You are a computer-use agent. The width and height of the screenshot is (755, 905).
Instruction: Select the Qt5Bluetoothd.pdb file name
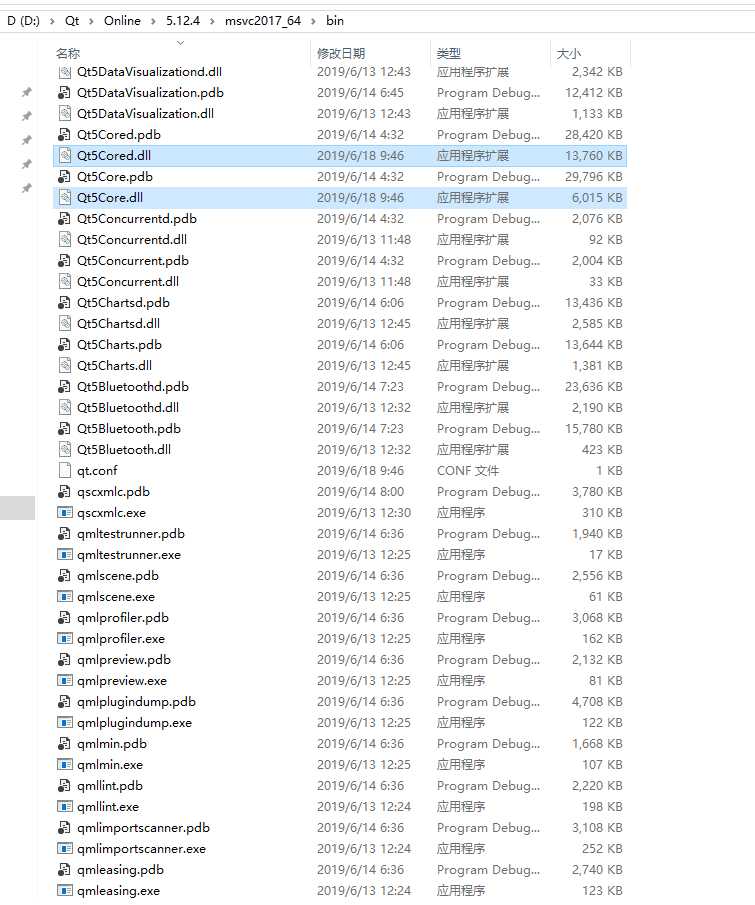(x=133, y=387)
